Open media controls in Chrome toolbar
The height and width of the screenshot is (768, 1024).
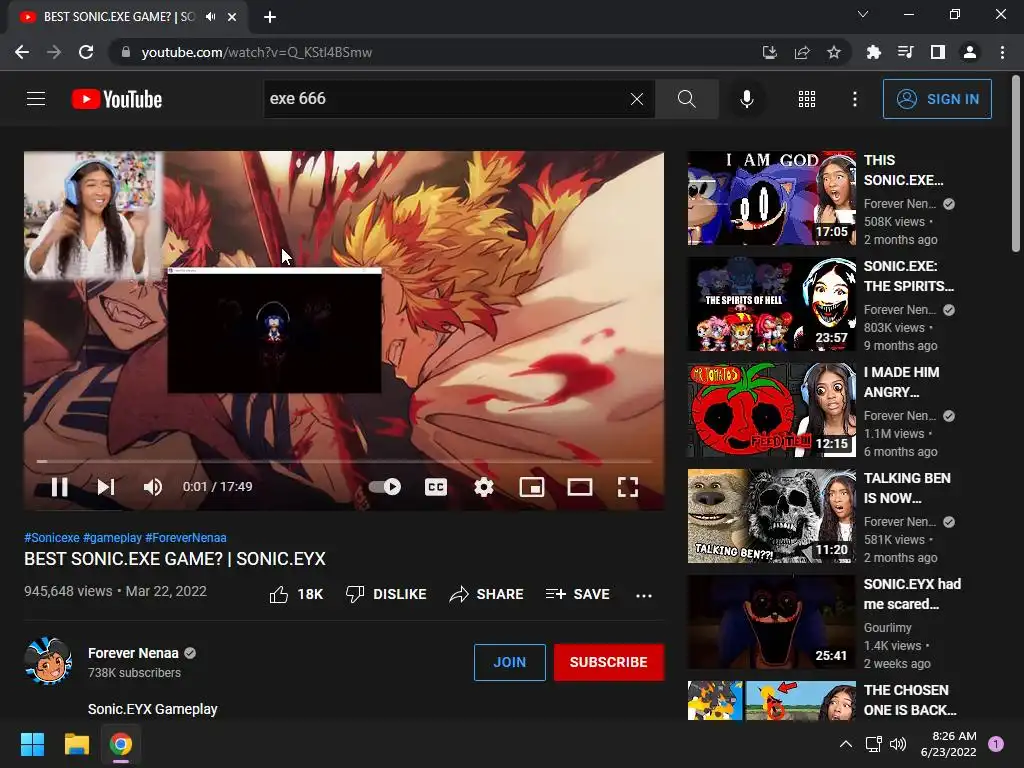pos(905,52)
